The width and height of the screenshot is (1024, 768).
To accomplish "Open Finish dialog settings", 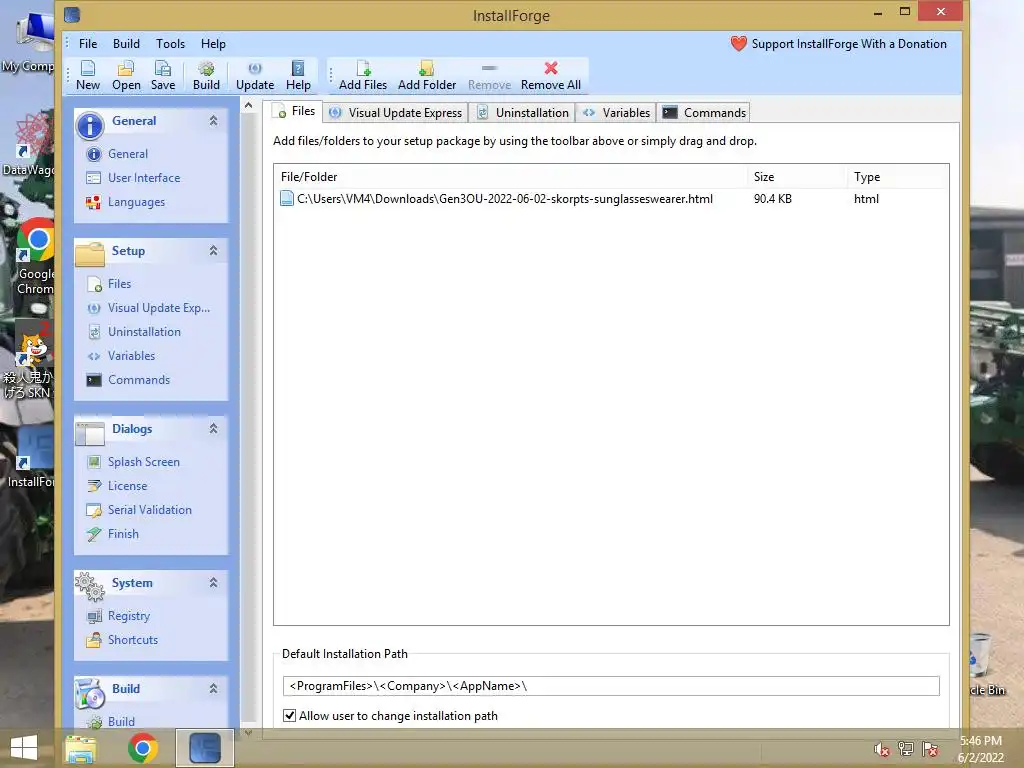I will pyautogui.click(x=123, y=534).
